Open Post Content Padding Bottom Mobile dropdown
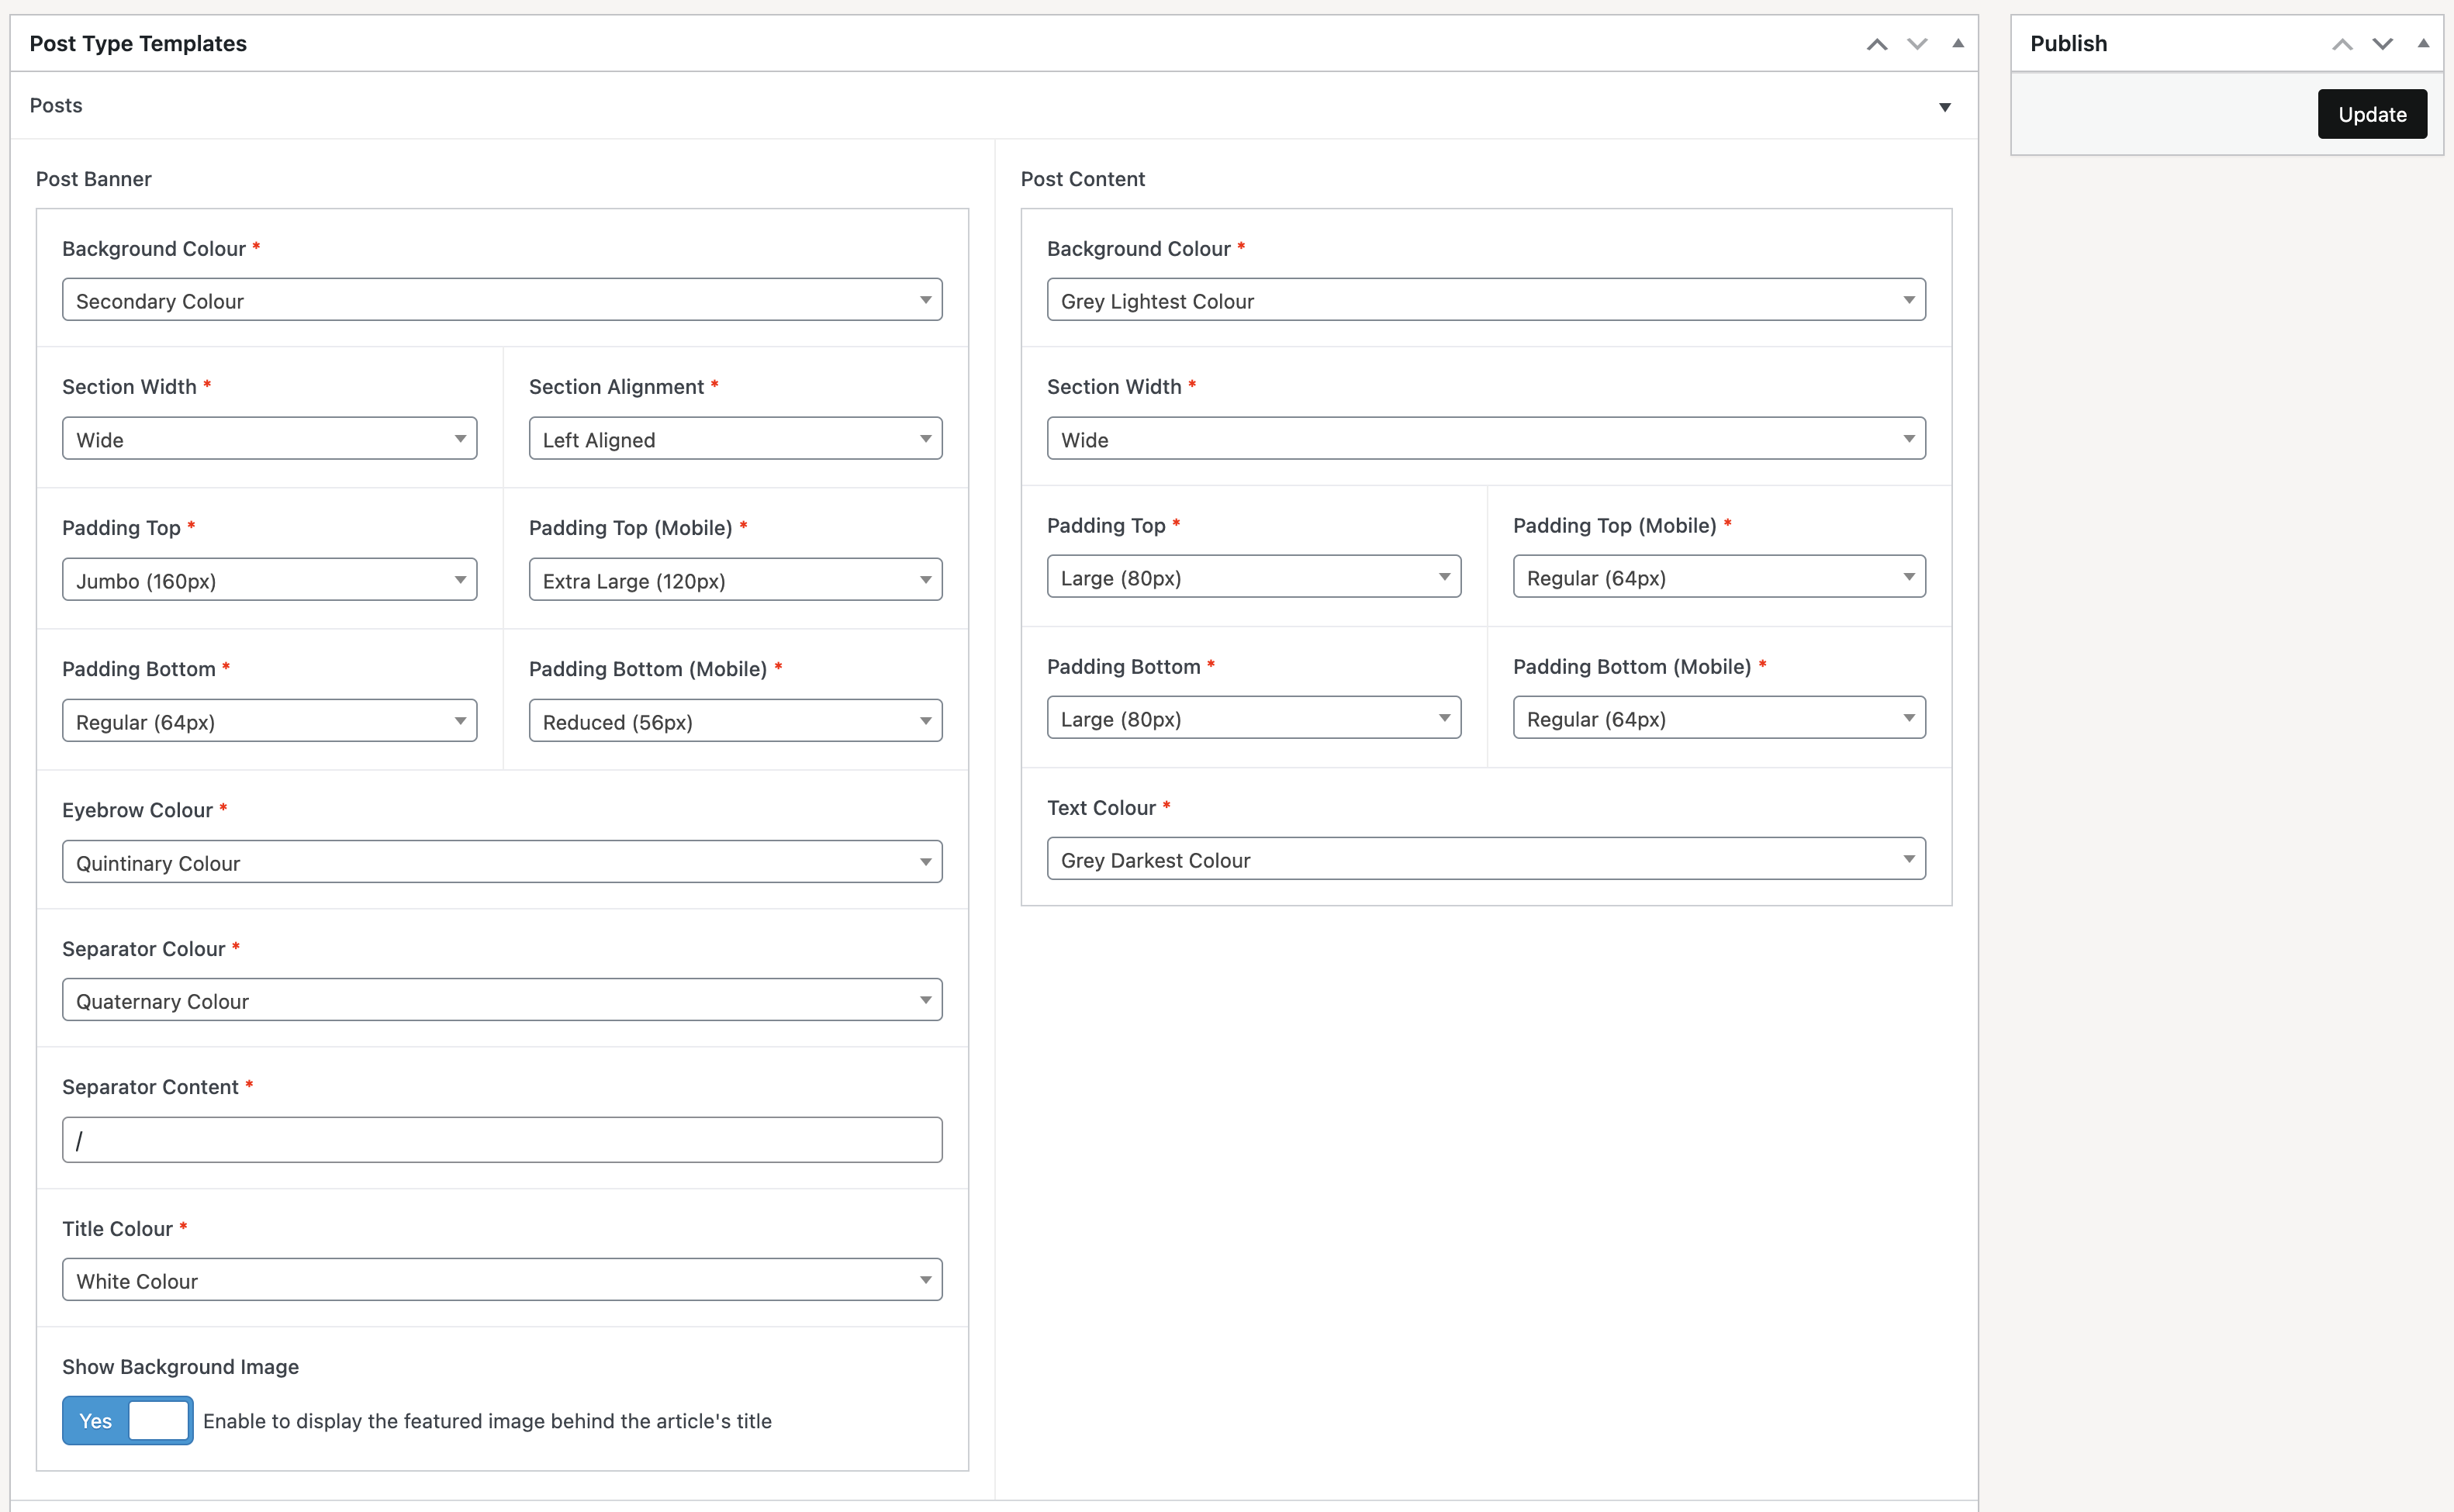 (x=1718, y=718)
